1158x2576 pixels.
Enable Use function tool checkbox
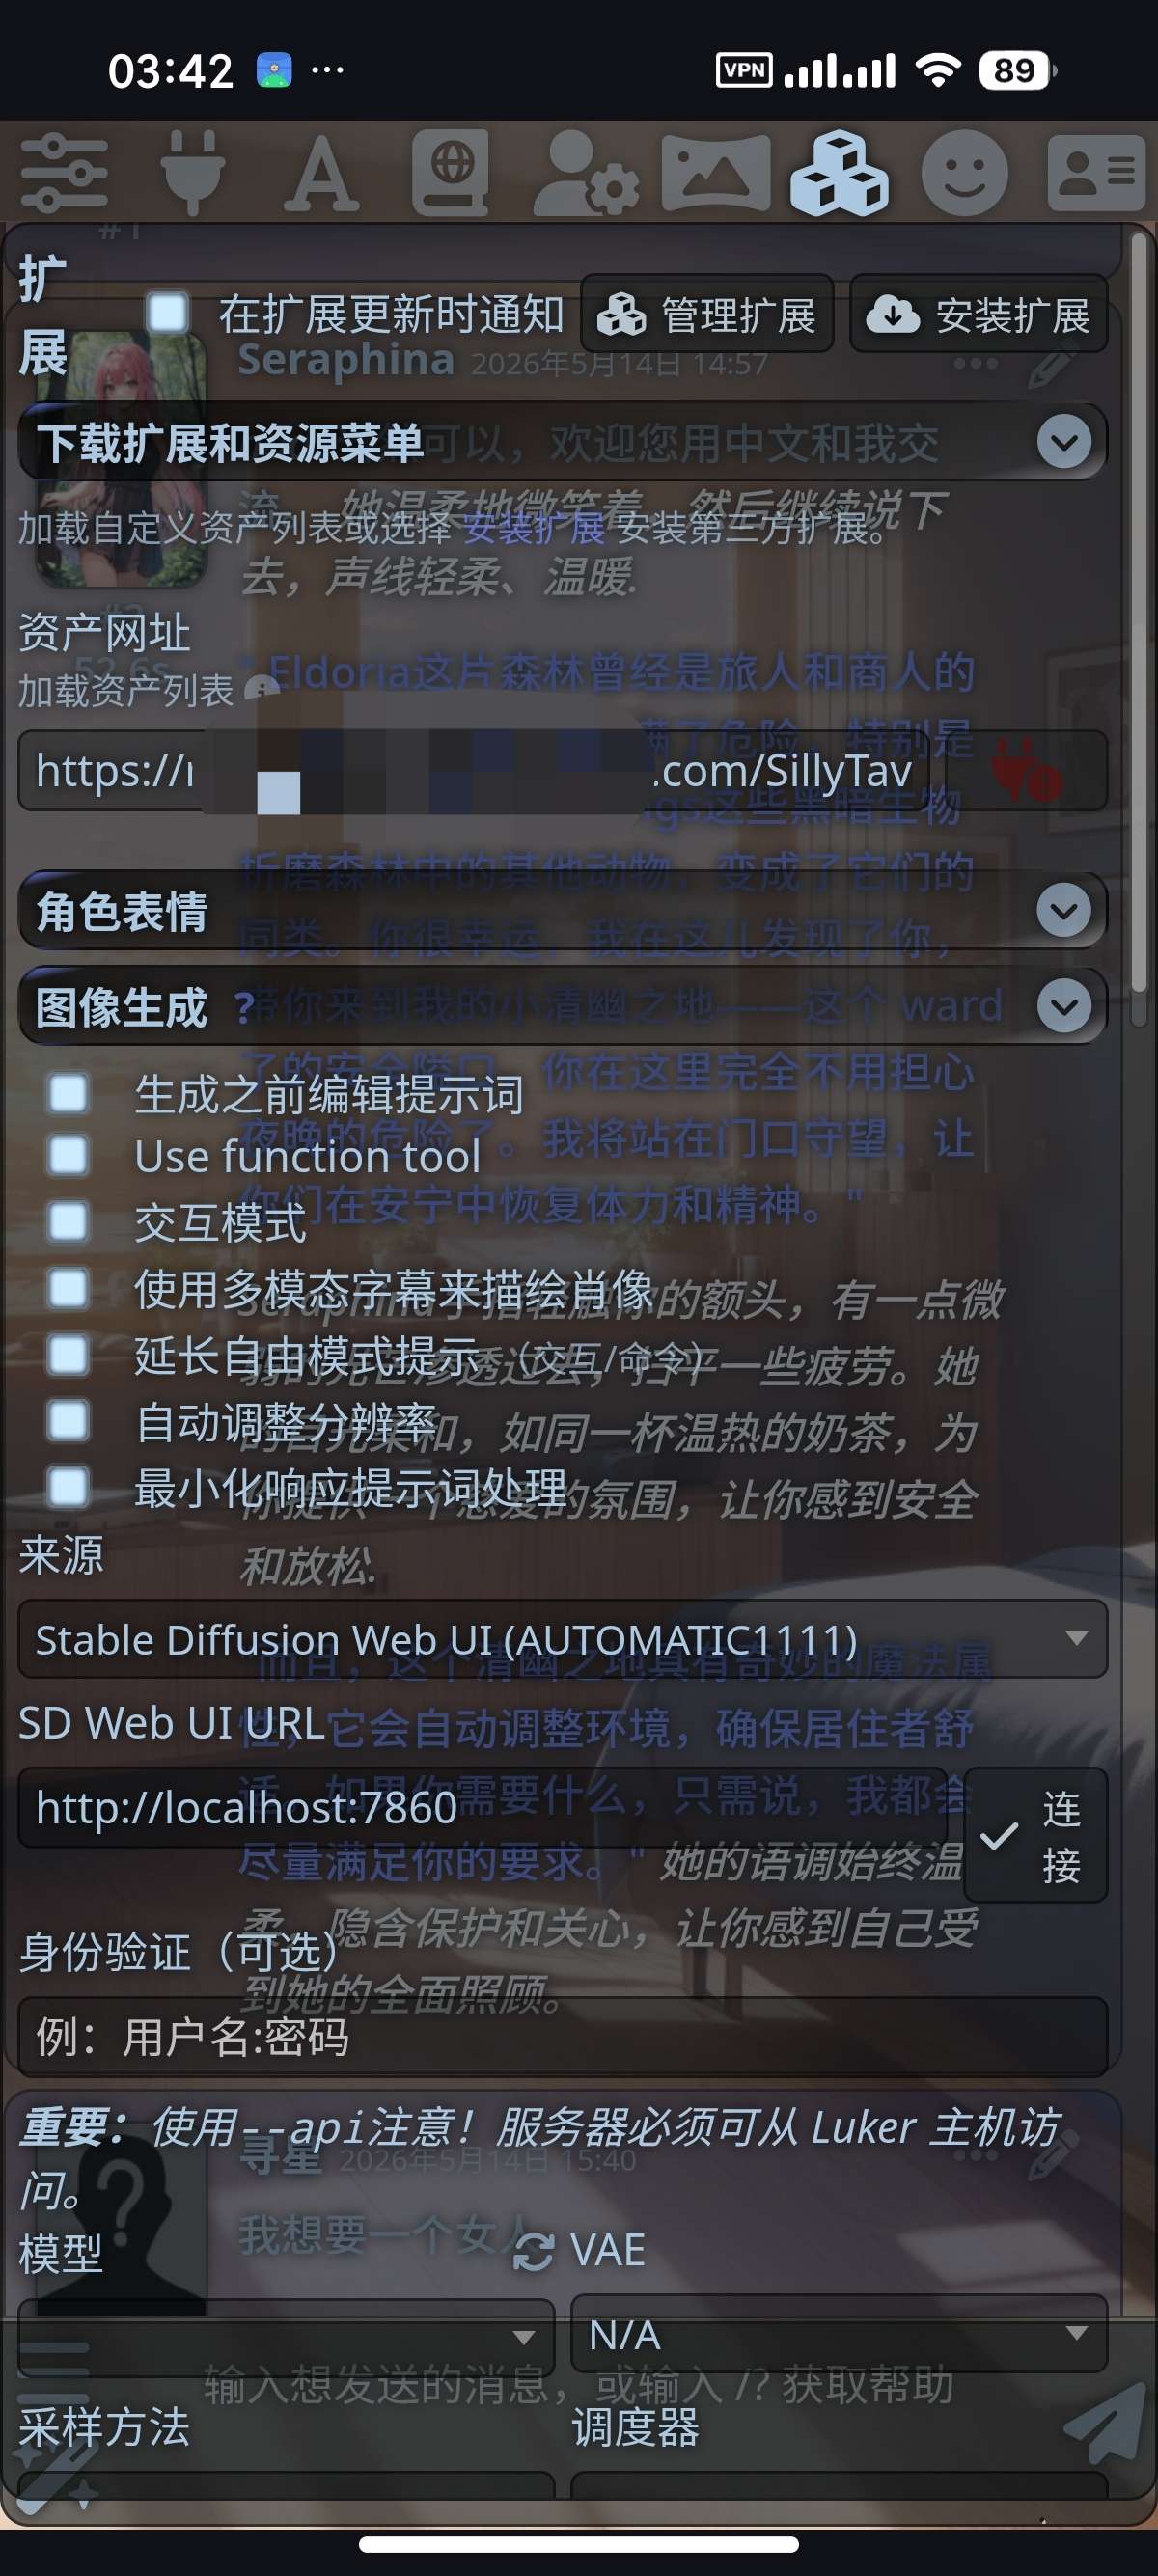(68, 1156)
